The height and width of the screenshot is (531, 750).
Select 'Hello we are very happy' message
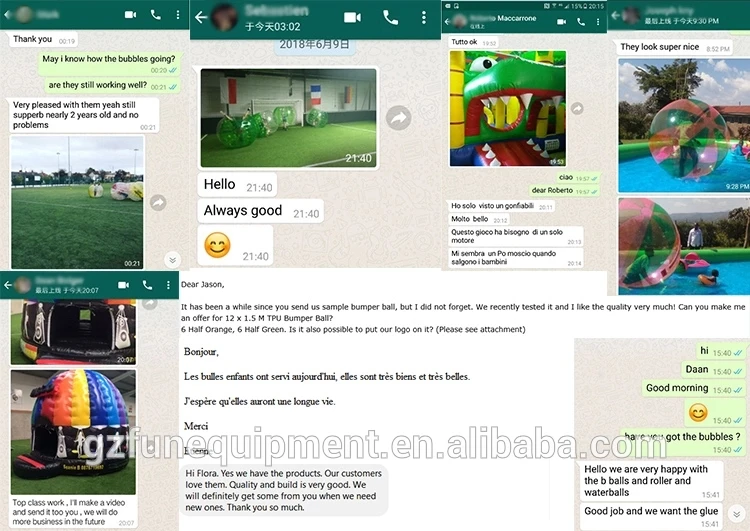(x=651, y=481)
